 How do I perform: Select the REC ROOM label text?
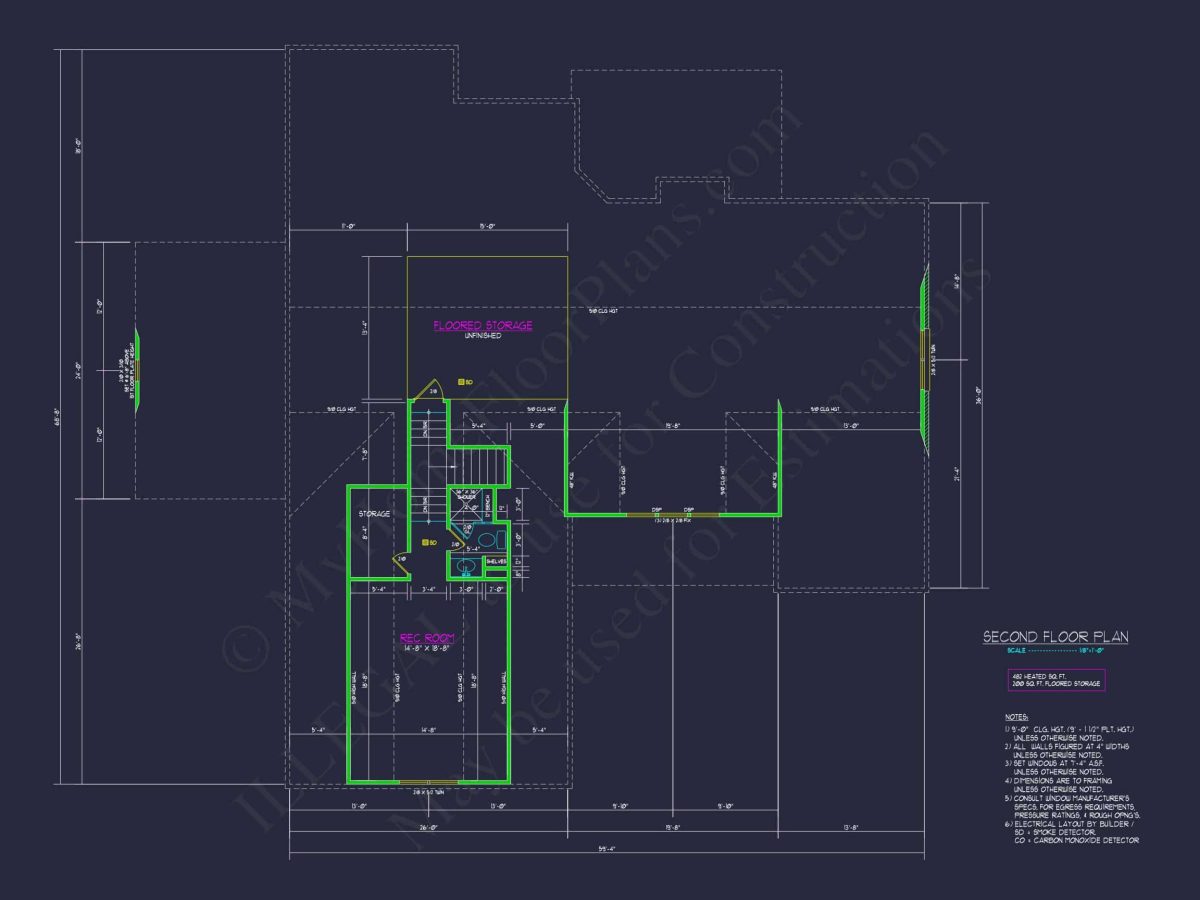tap(428, 637)
